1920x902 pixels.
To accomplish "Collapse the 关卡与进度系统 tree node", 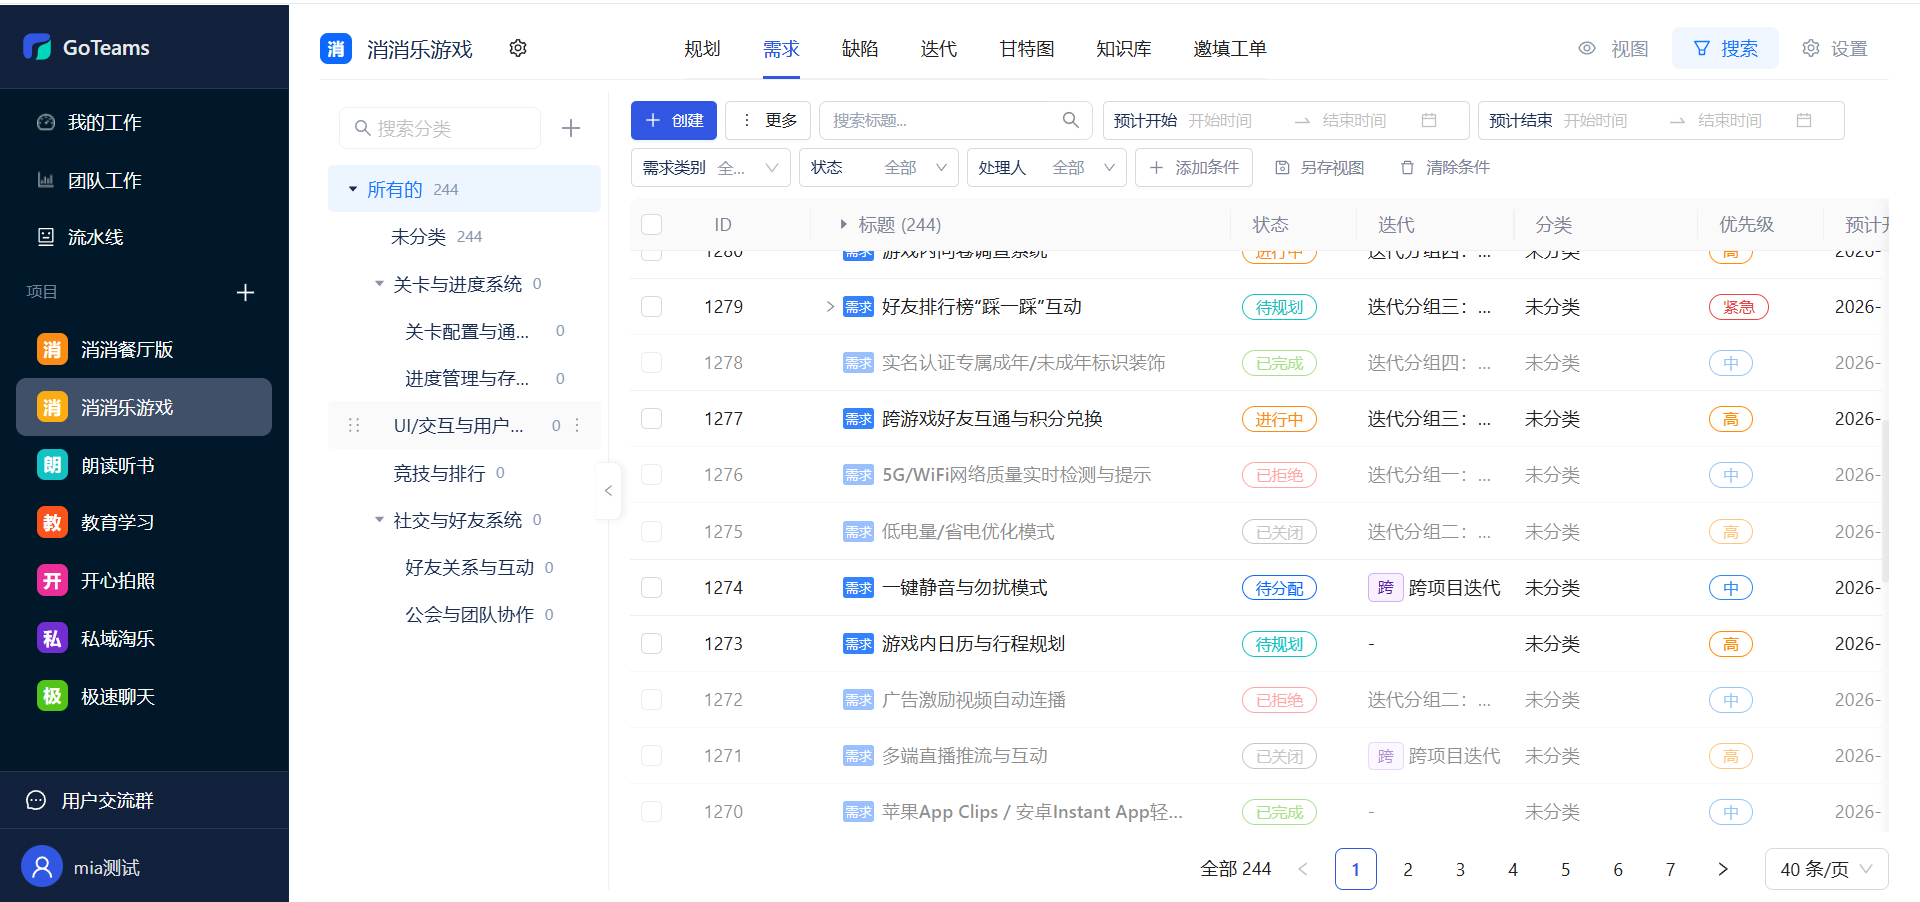I will 379,284.
